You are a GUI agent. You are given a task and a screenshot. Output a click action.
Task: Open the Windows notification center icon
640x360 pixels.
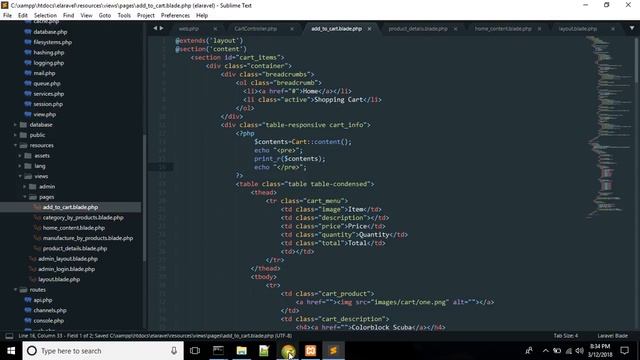click(624, 351)
